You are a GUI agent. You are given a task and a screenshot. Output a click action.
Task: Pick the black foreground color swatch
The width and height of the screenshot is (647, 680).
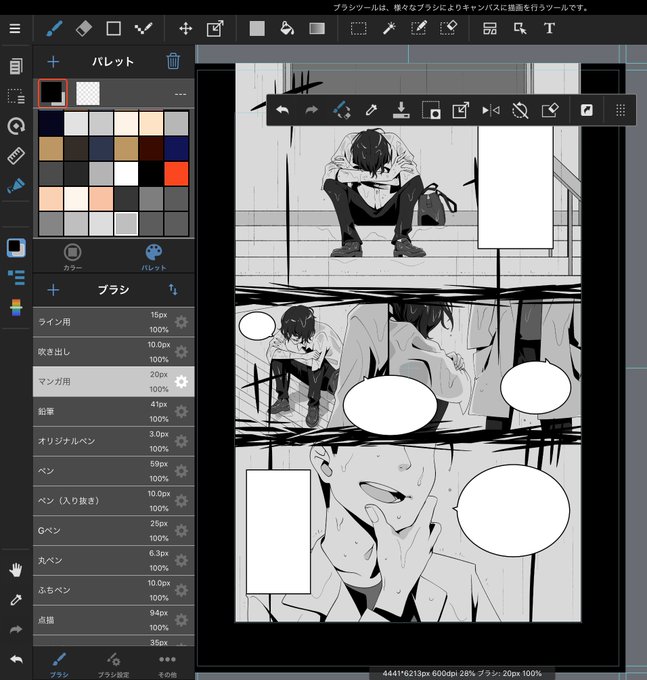pyautogui.click(x=53, y=93)
